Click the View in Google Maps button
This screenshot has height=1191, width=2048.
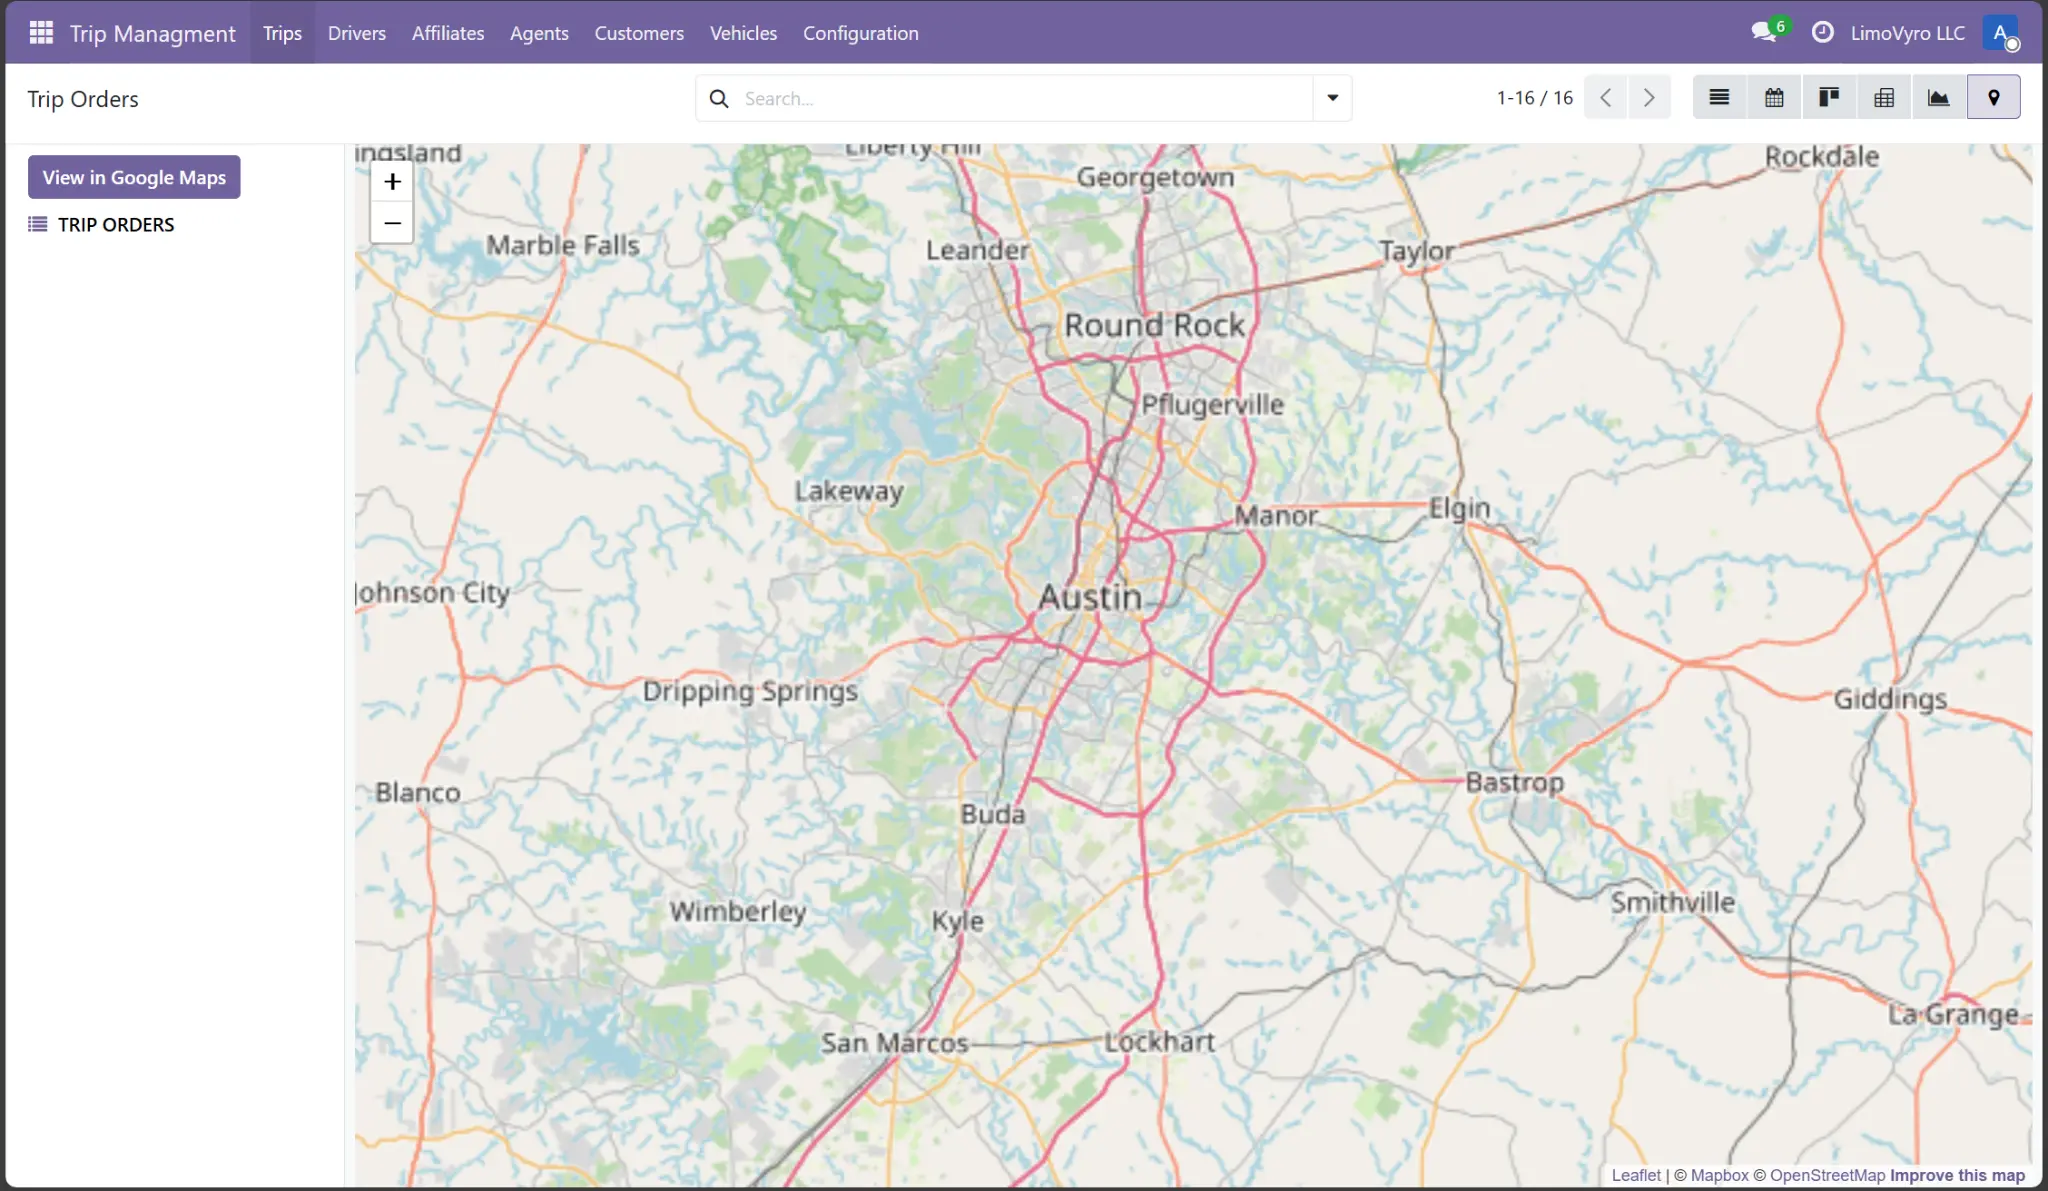[133, 176]
